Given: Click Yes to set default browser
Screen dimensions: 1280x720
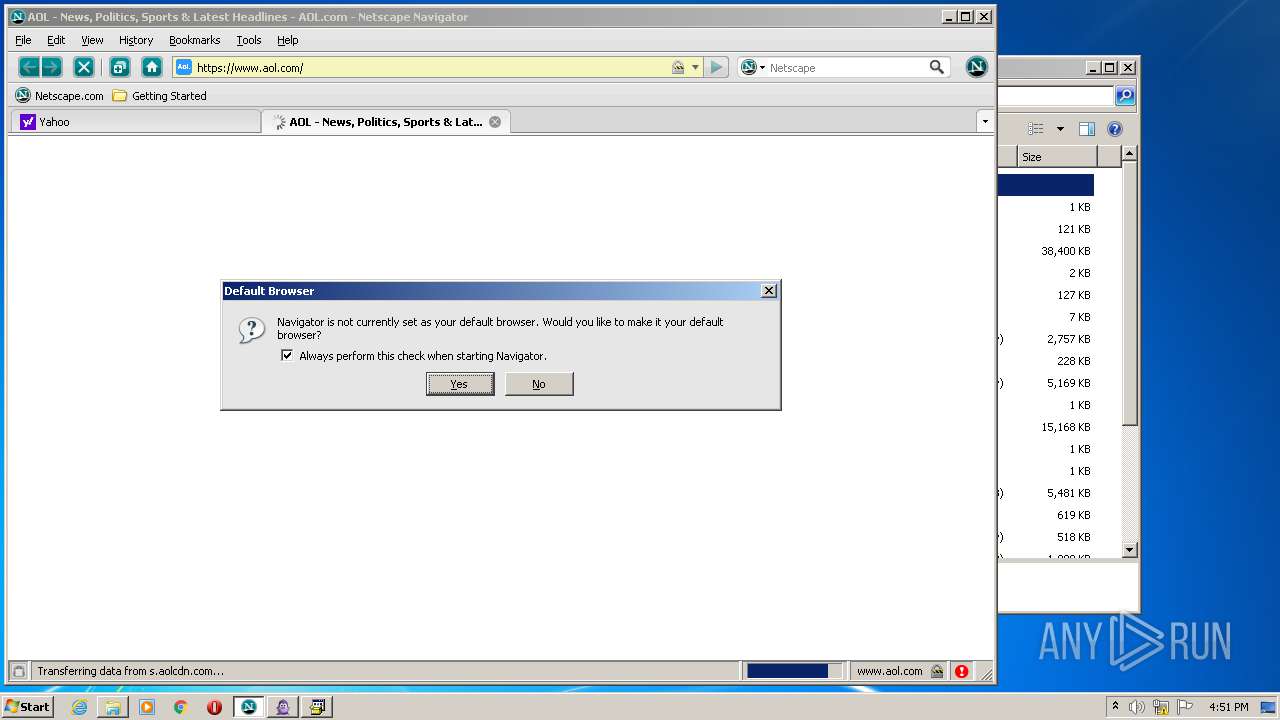Looking at the screenshot, I should [x=460, y=384].
